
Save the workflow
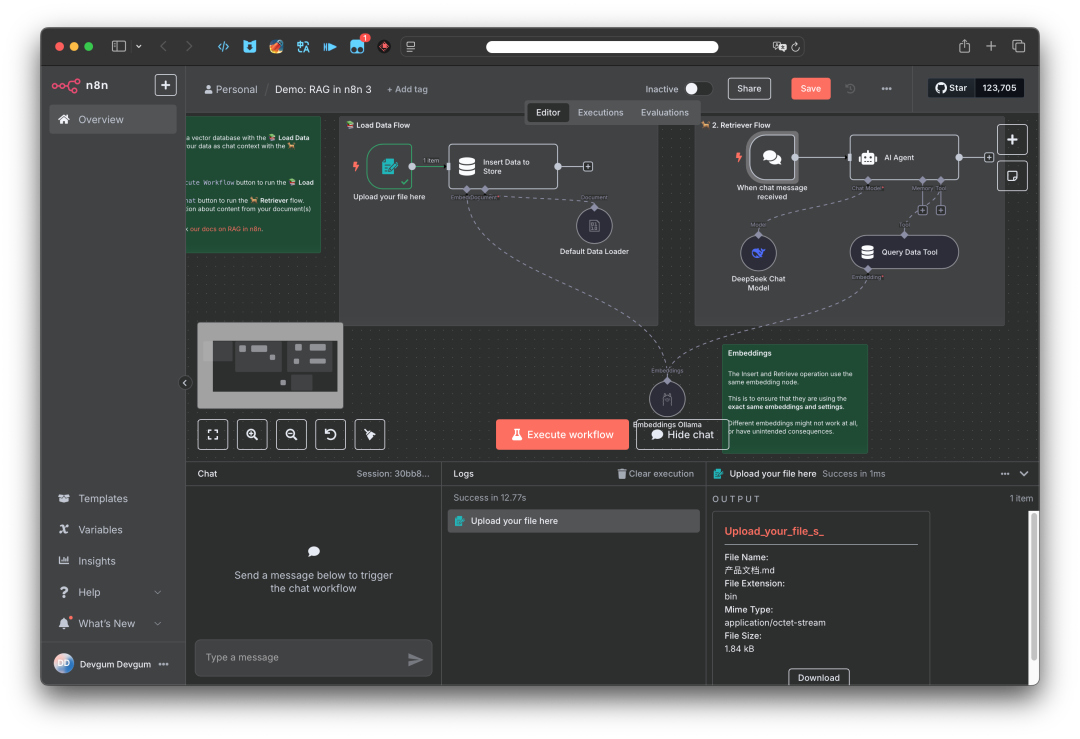click(811, 88)
